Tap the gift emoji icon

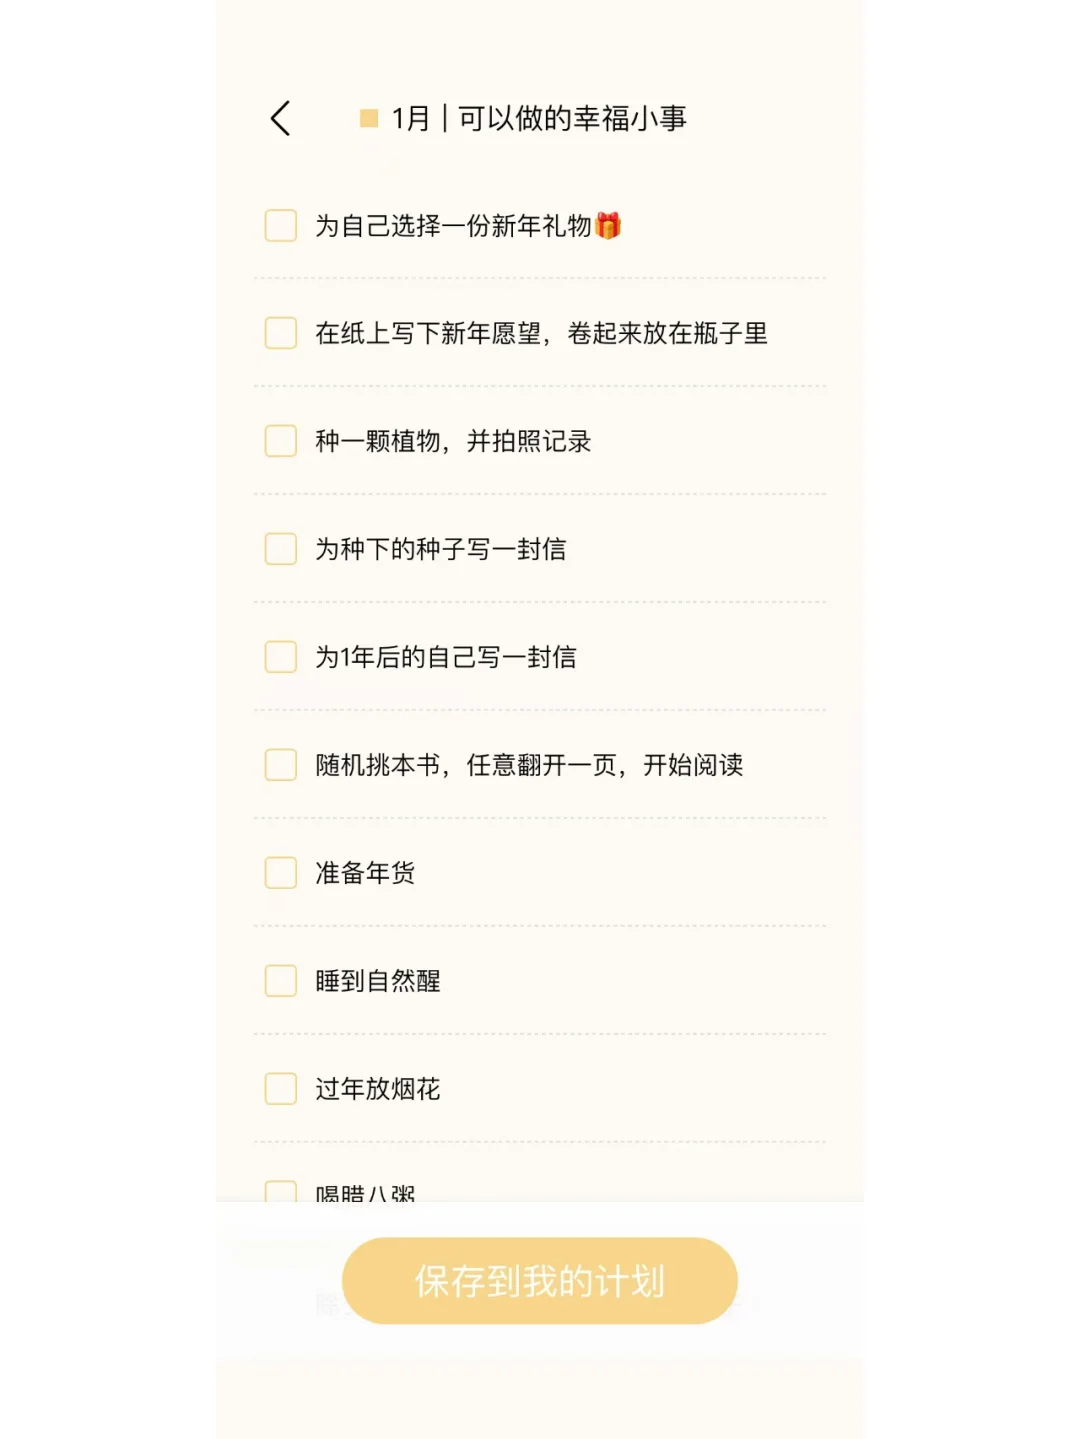click(608, 226)
